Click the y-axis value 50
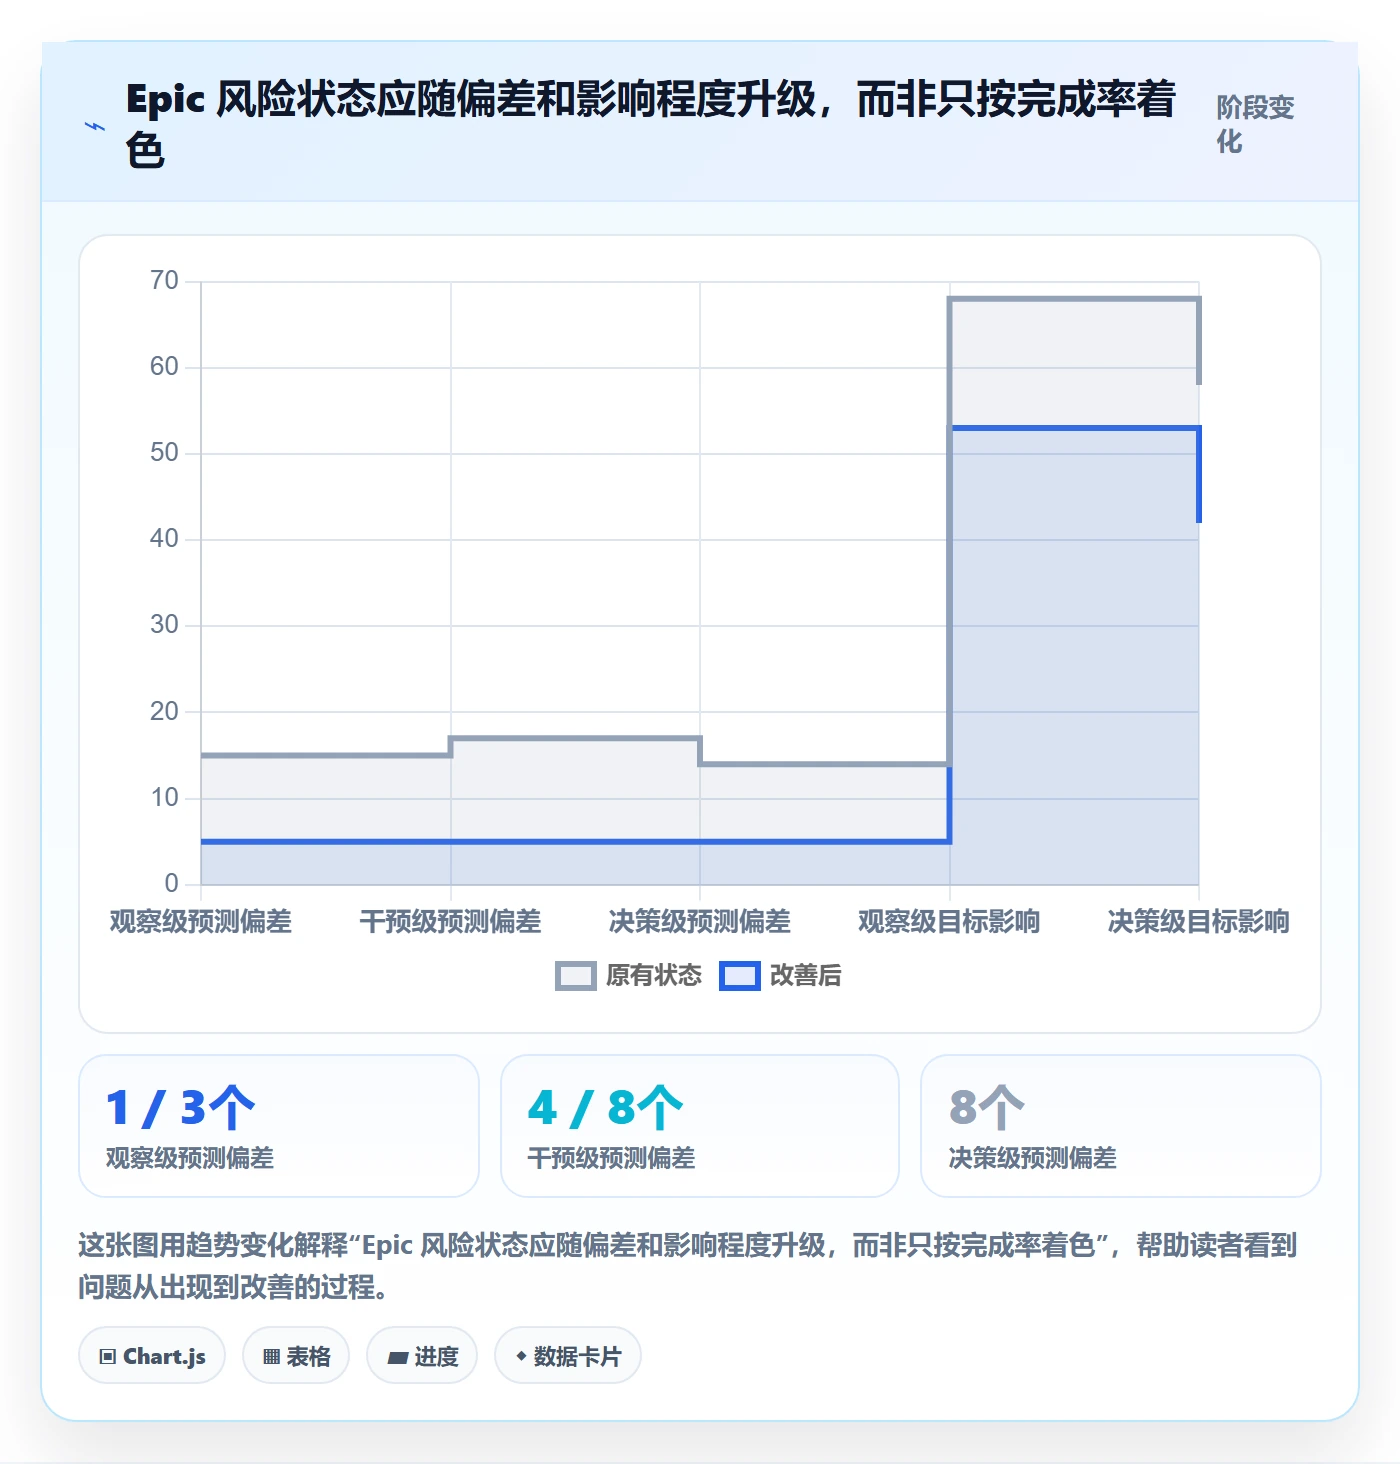 164,453
